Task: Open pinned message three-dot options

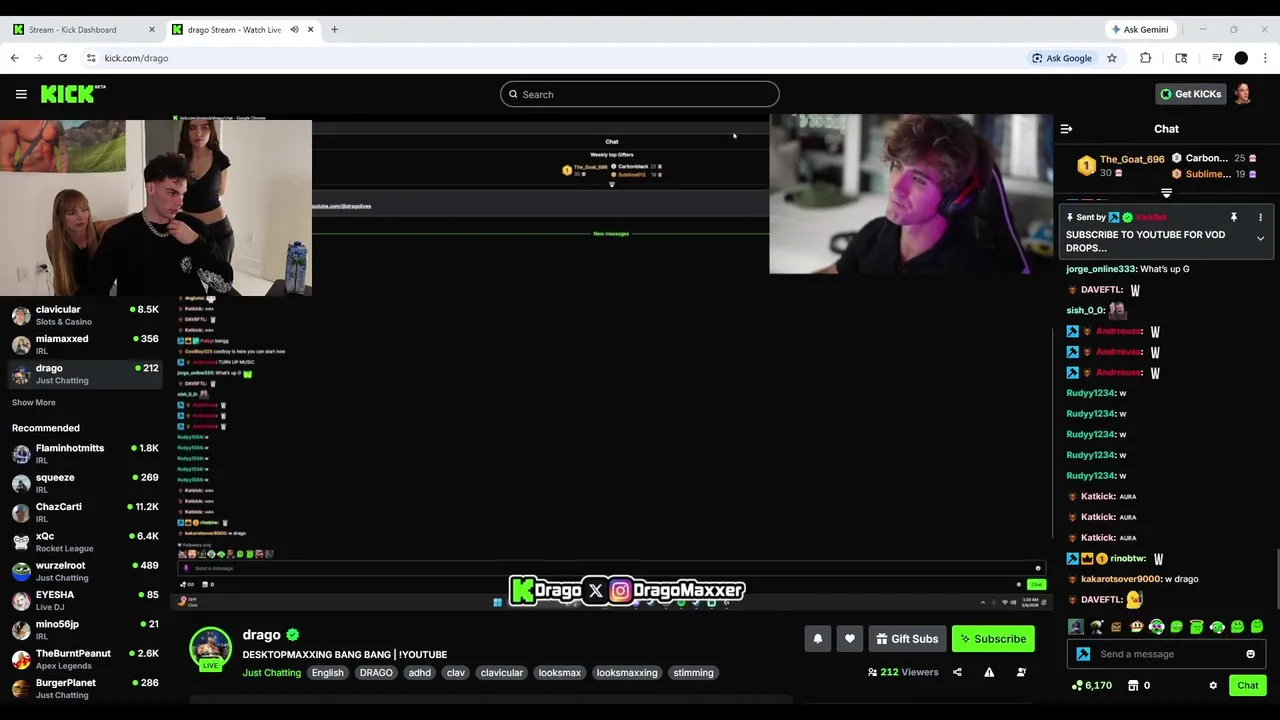Action: click(1260, 217)
